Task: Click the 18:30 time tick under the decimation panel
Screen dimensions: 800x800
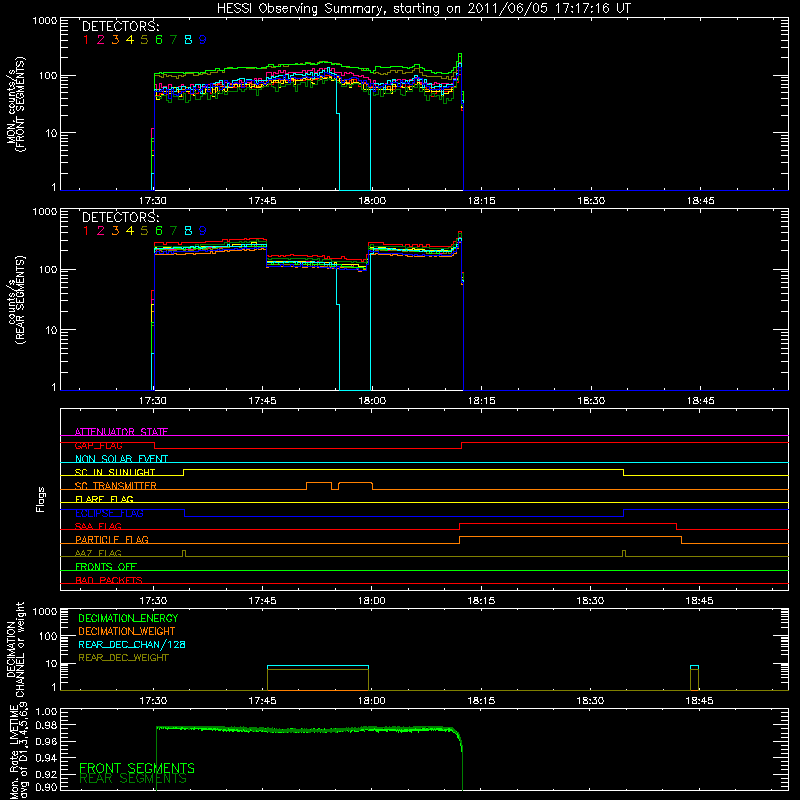Action: coord(590,701)
